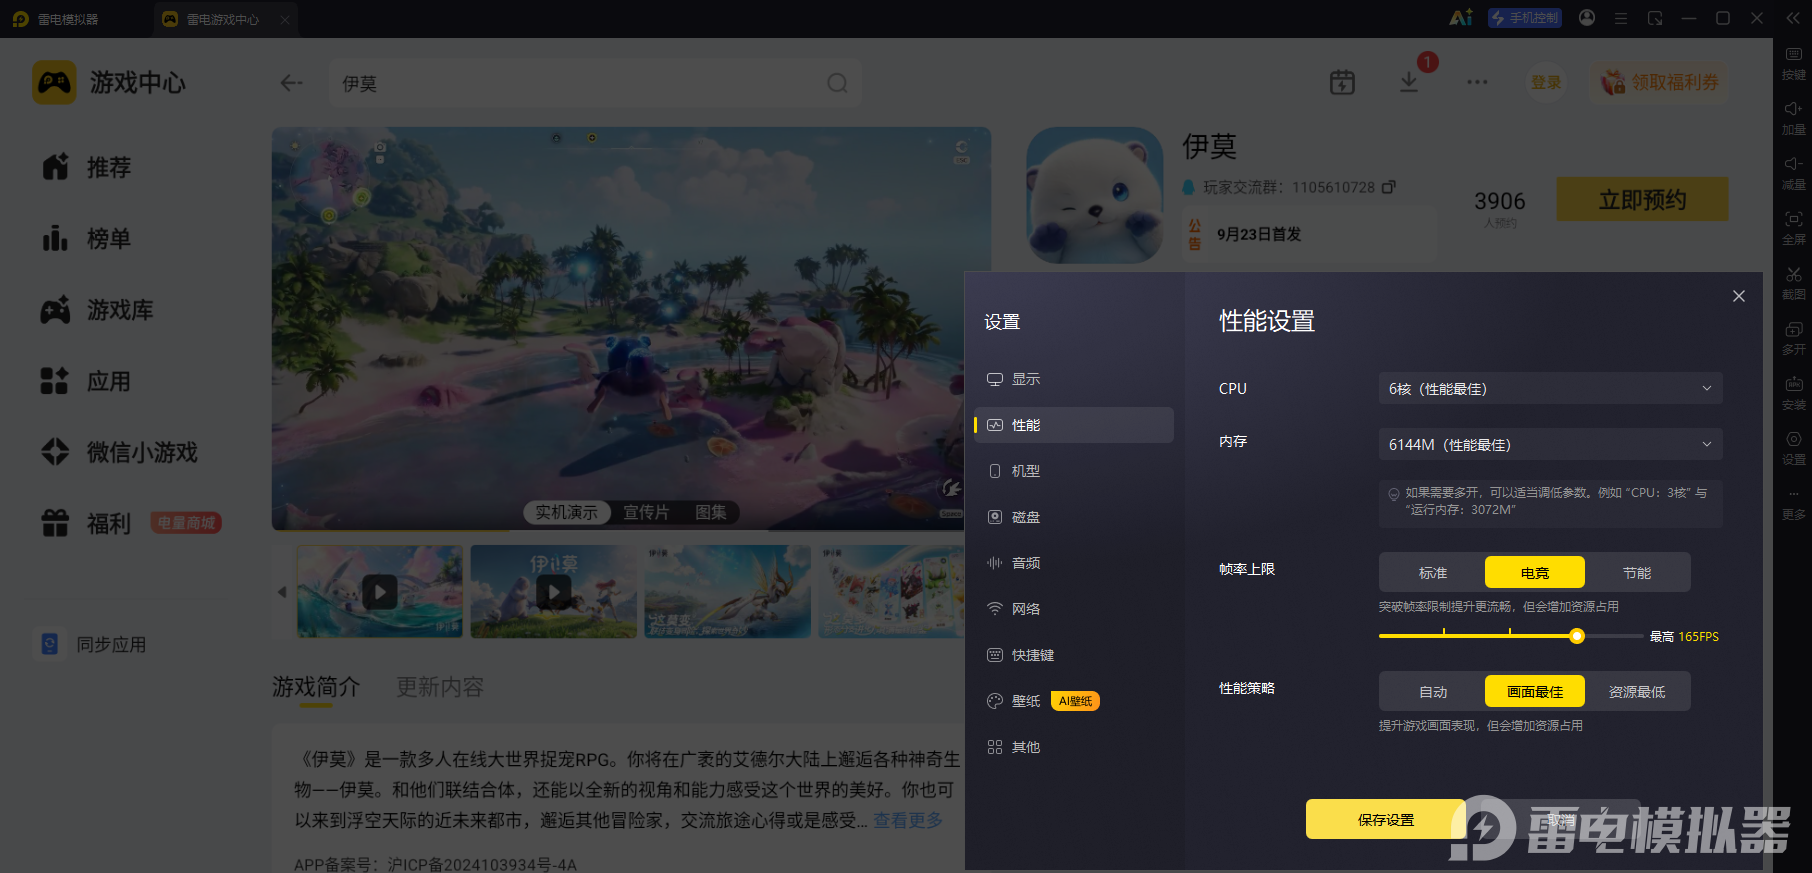Image resolution: width=1812 pixels, height=873 pixels.
Task: Open the 多开 multi-instance icon
Action: click(x=1793, y=338)
